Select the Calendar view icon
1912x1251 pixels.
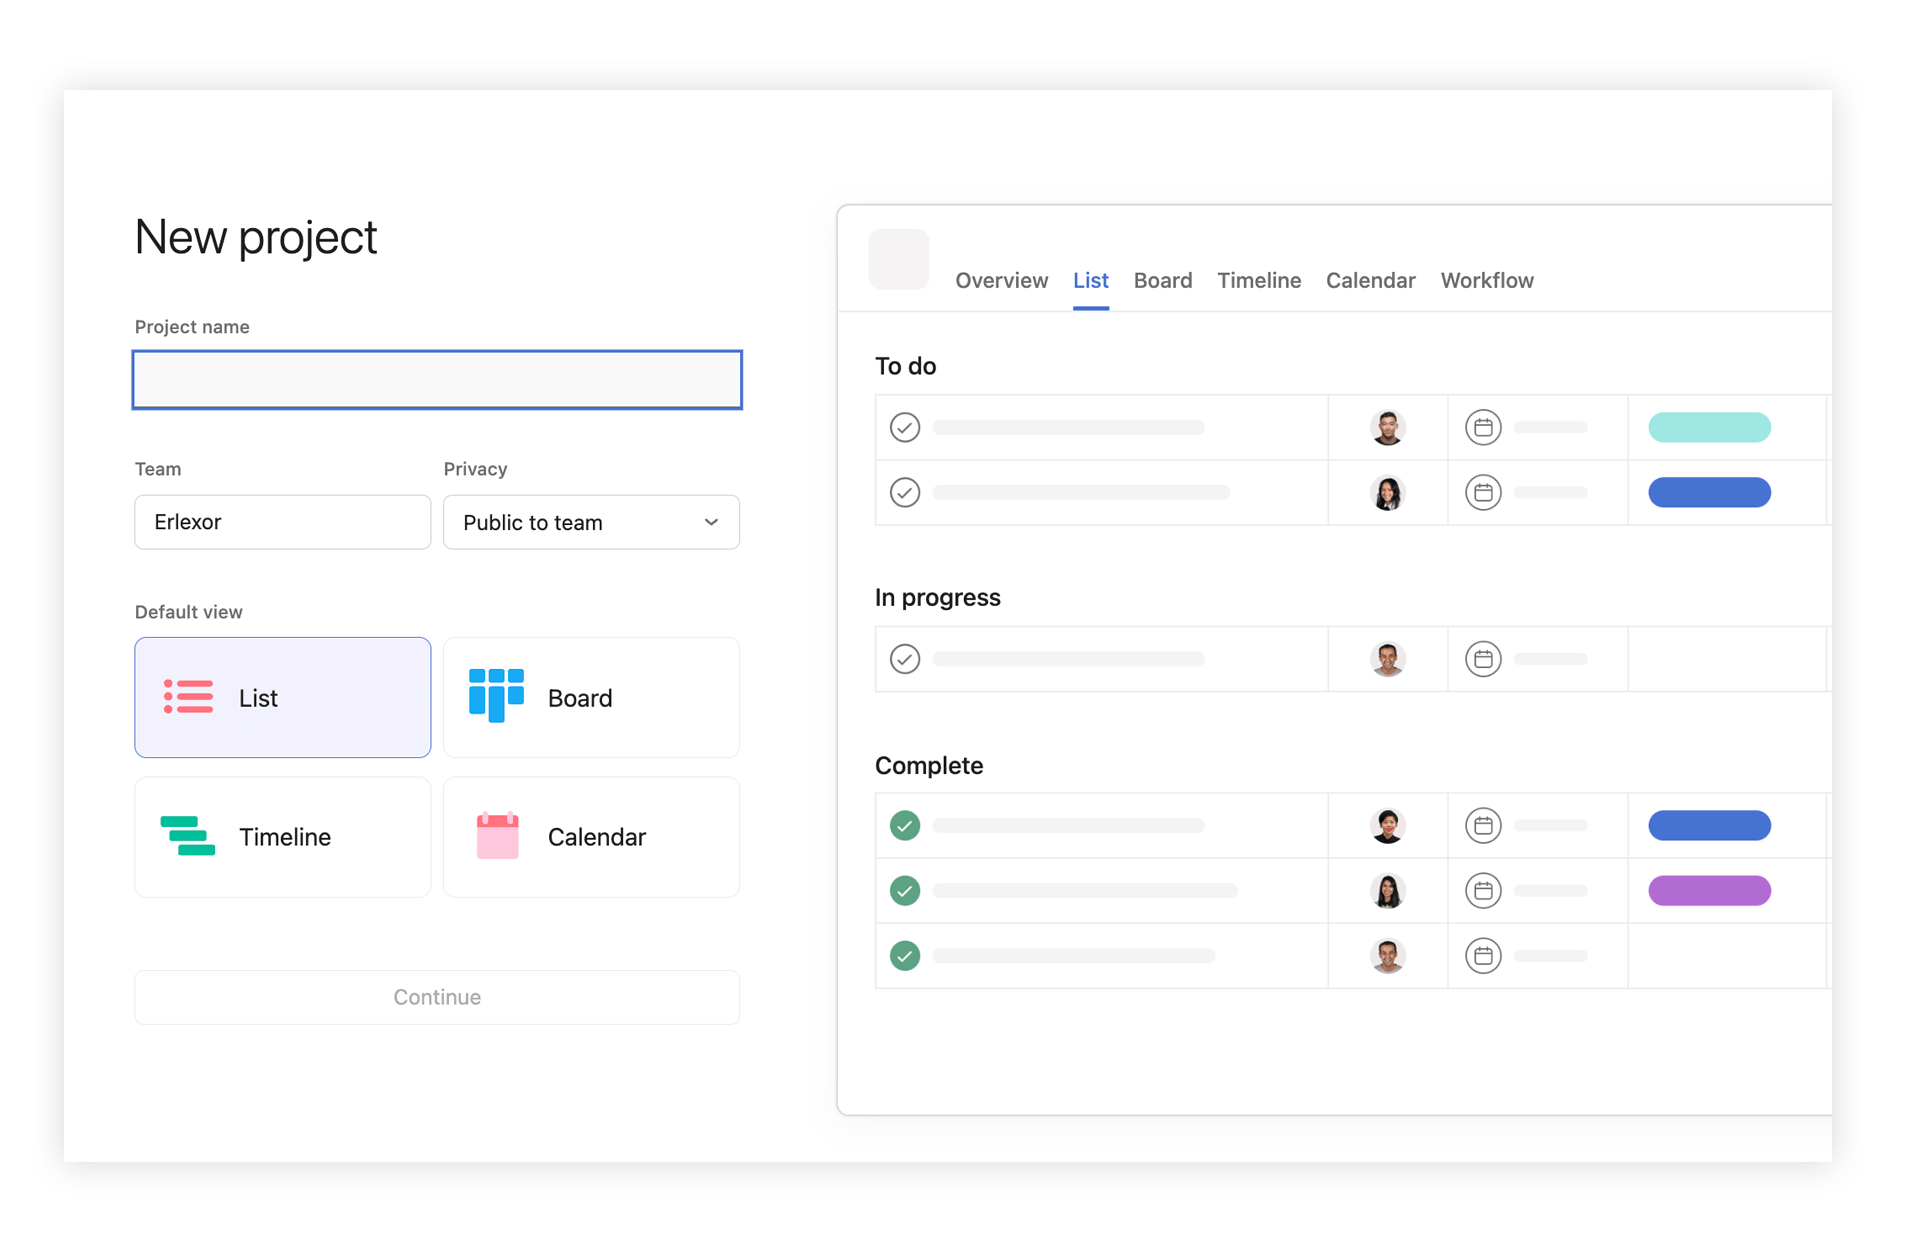point(497,836)
